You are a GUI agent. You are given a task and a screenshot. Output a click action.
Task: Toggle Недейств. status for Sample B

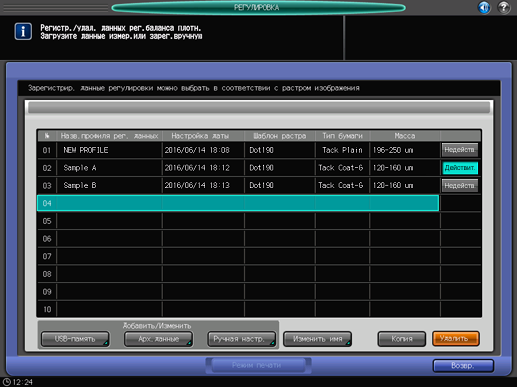[460, 185]
